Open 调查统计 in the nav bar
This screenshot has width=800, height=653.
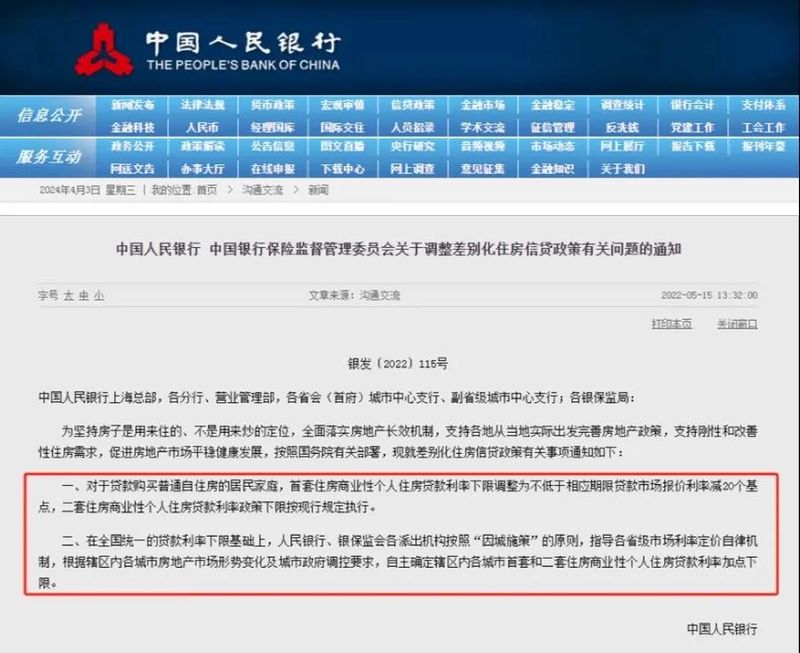622,105
